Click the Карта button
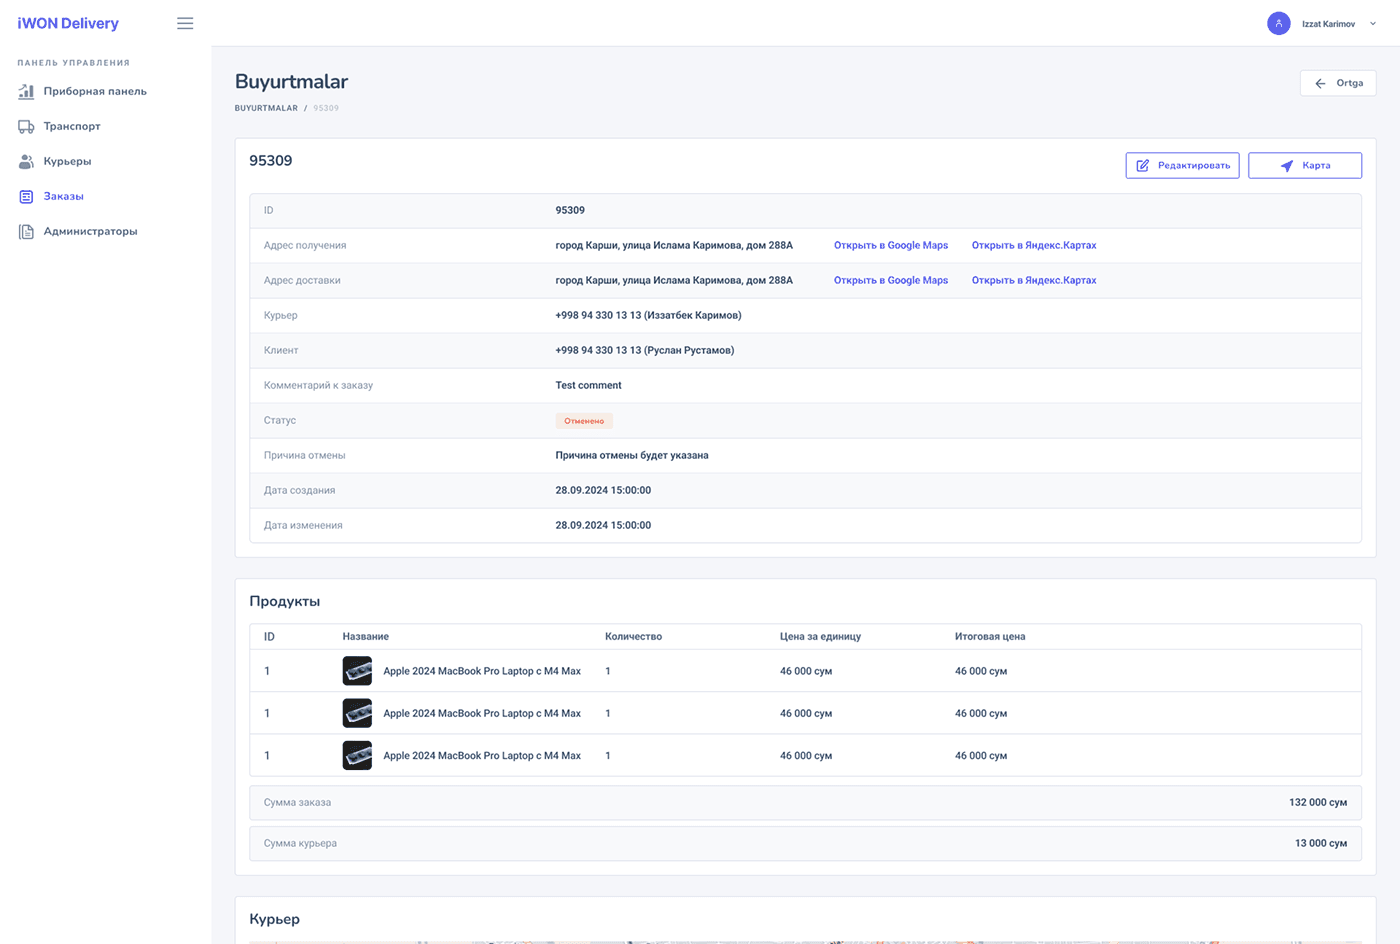Viewport: 1400px width, 944px height. point(1305,165)
